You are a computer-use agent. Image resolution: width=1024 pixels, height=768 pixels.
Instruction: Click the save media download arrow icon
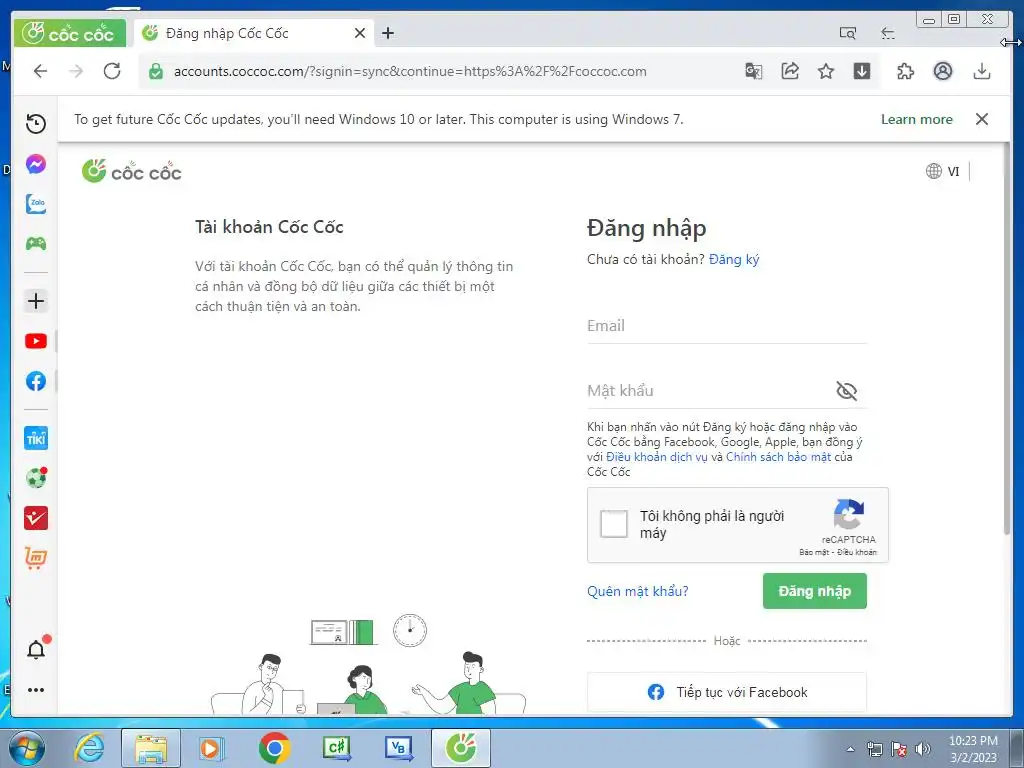pyautogui.click(x=862, y=71)
